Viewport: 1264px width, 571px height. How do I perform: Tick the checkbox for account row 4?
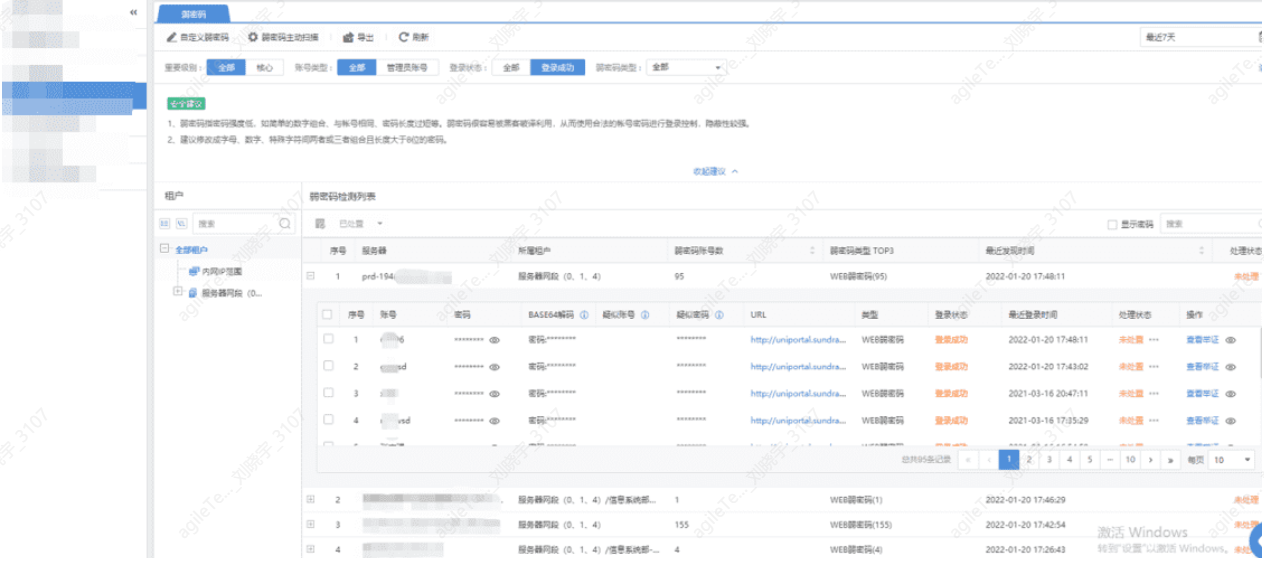(327, 421)
